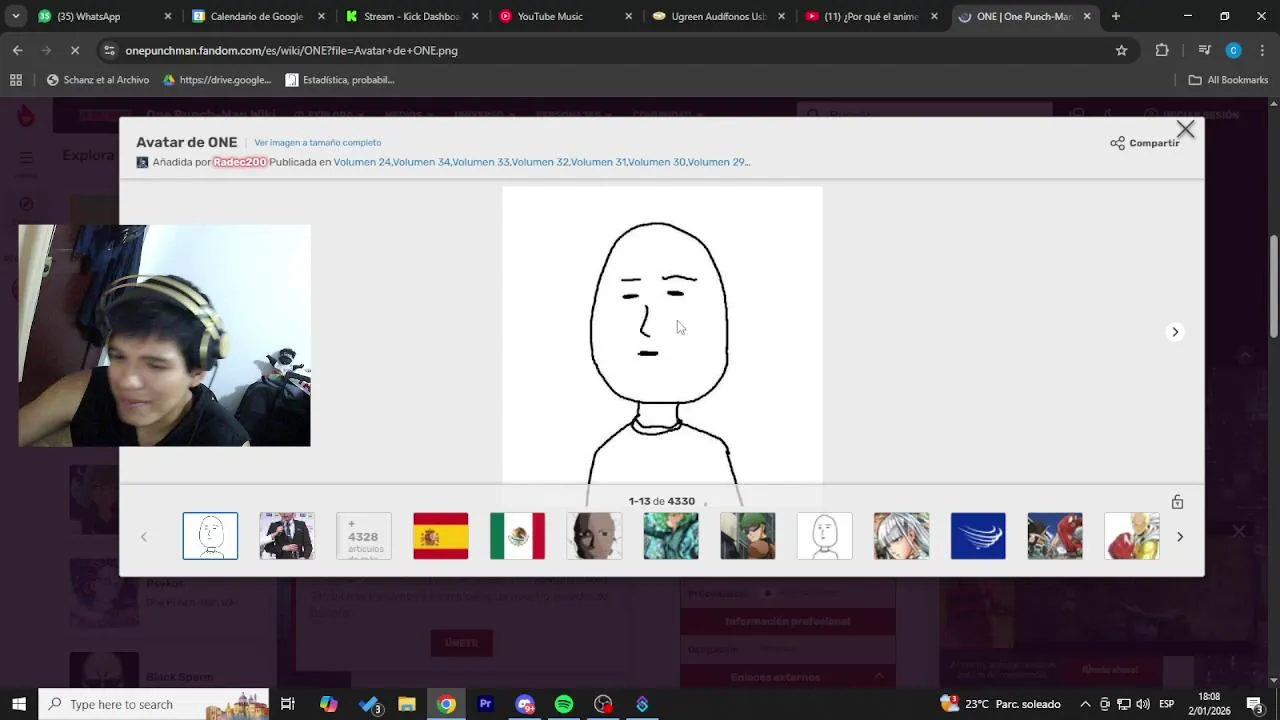Screen dimensions: 1280x720
Task: Show hidden system tray icons
Action: point(1085,704)
